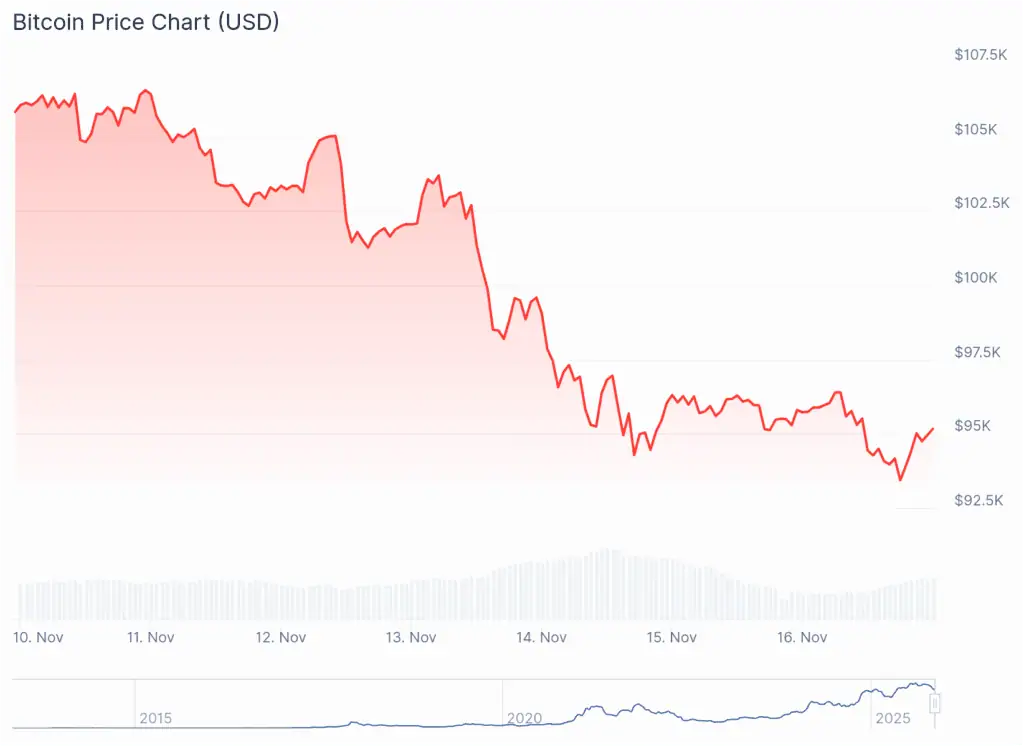Click the 14. Nov date label
Viewport: 1024px width, 747px height.
[x=542, y=637]
